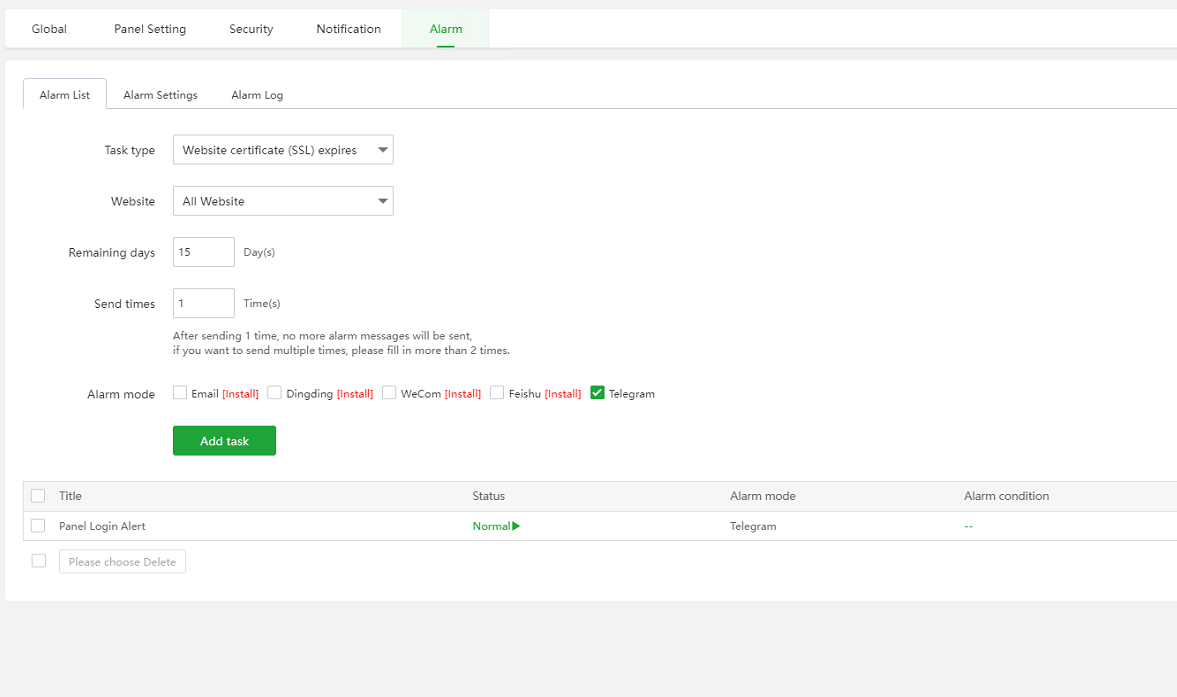Click the Install link beside Email

point(240,394)
